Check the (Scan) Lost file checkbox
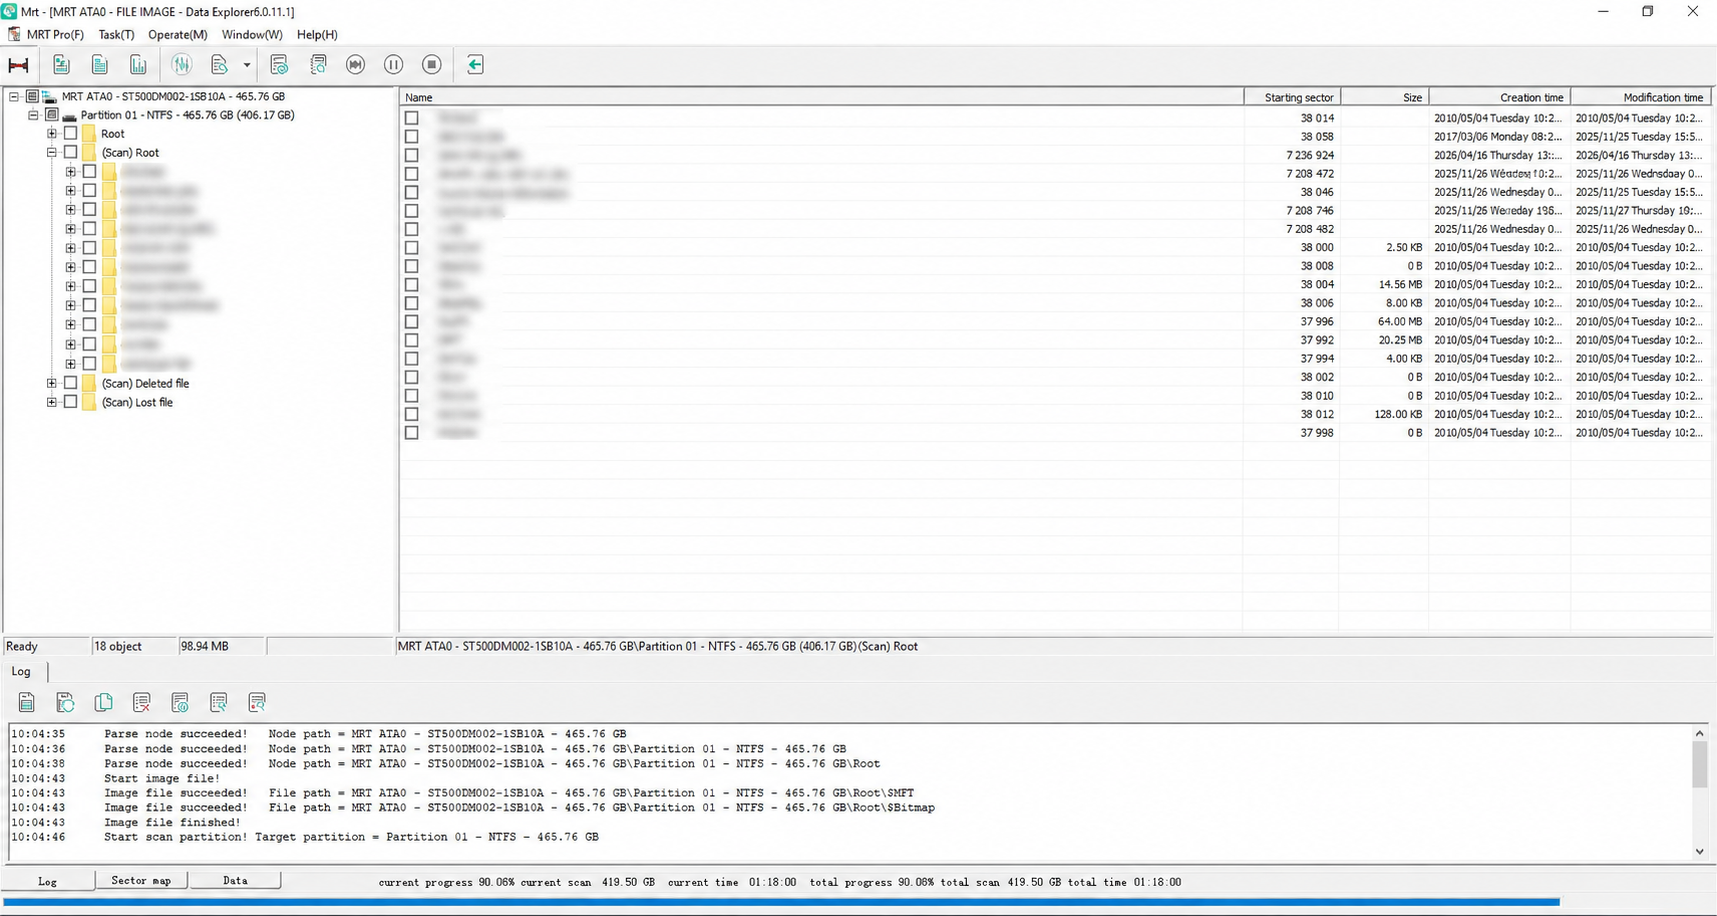The width and height of the screenshot is (1717, 916). tap(71, 402)
